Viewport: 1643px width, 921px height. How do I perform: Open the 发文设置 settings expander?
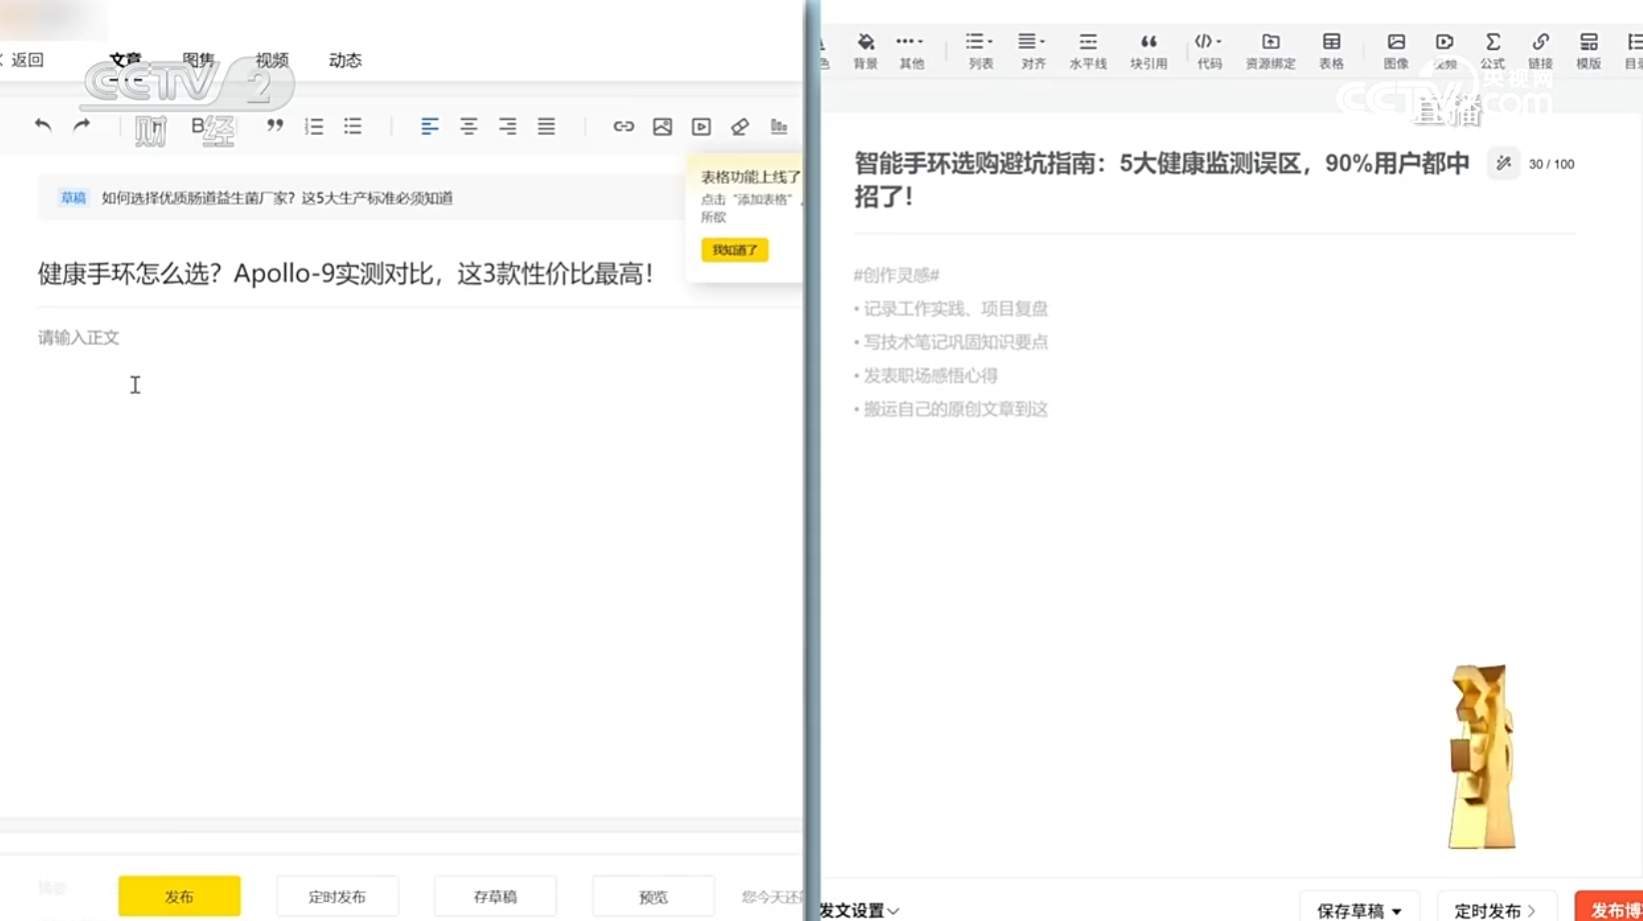(x=855, y=910)
